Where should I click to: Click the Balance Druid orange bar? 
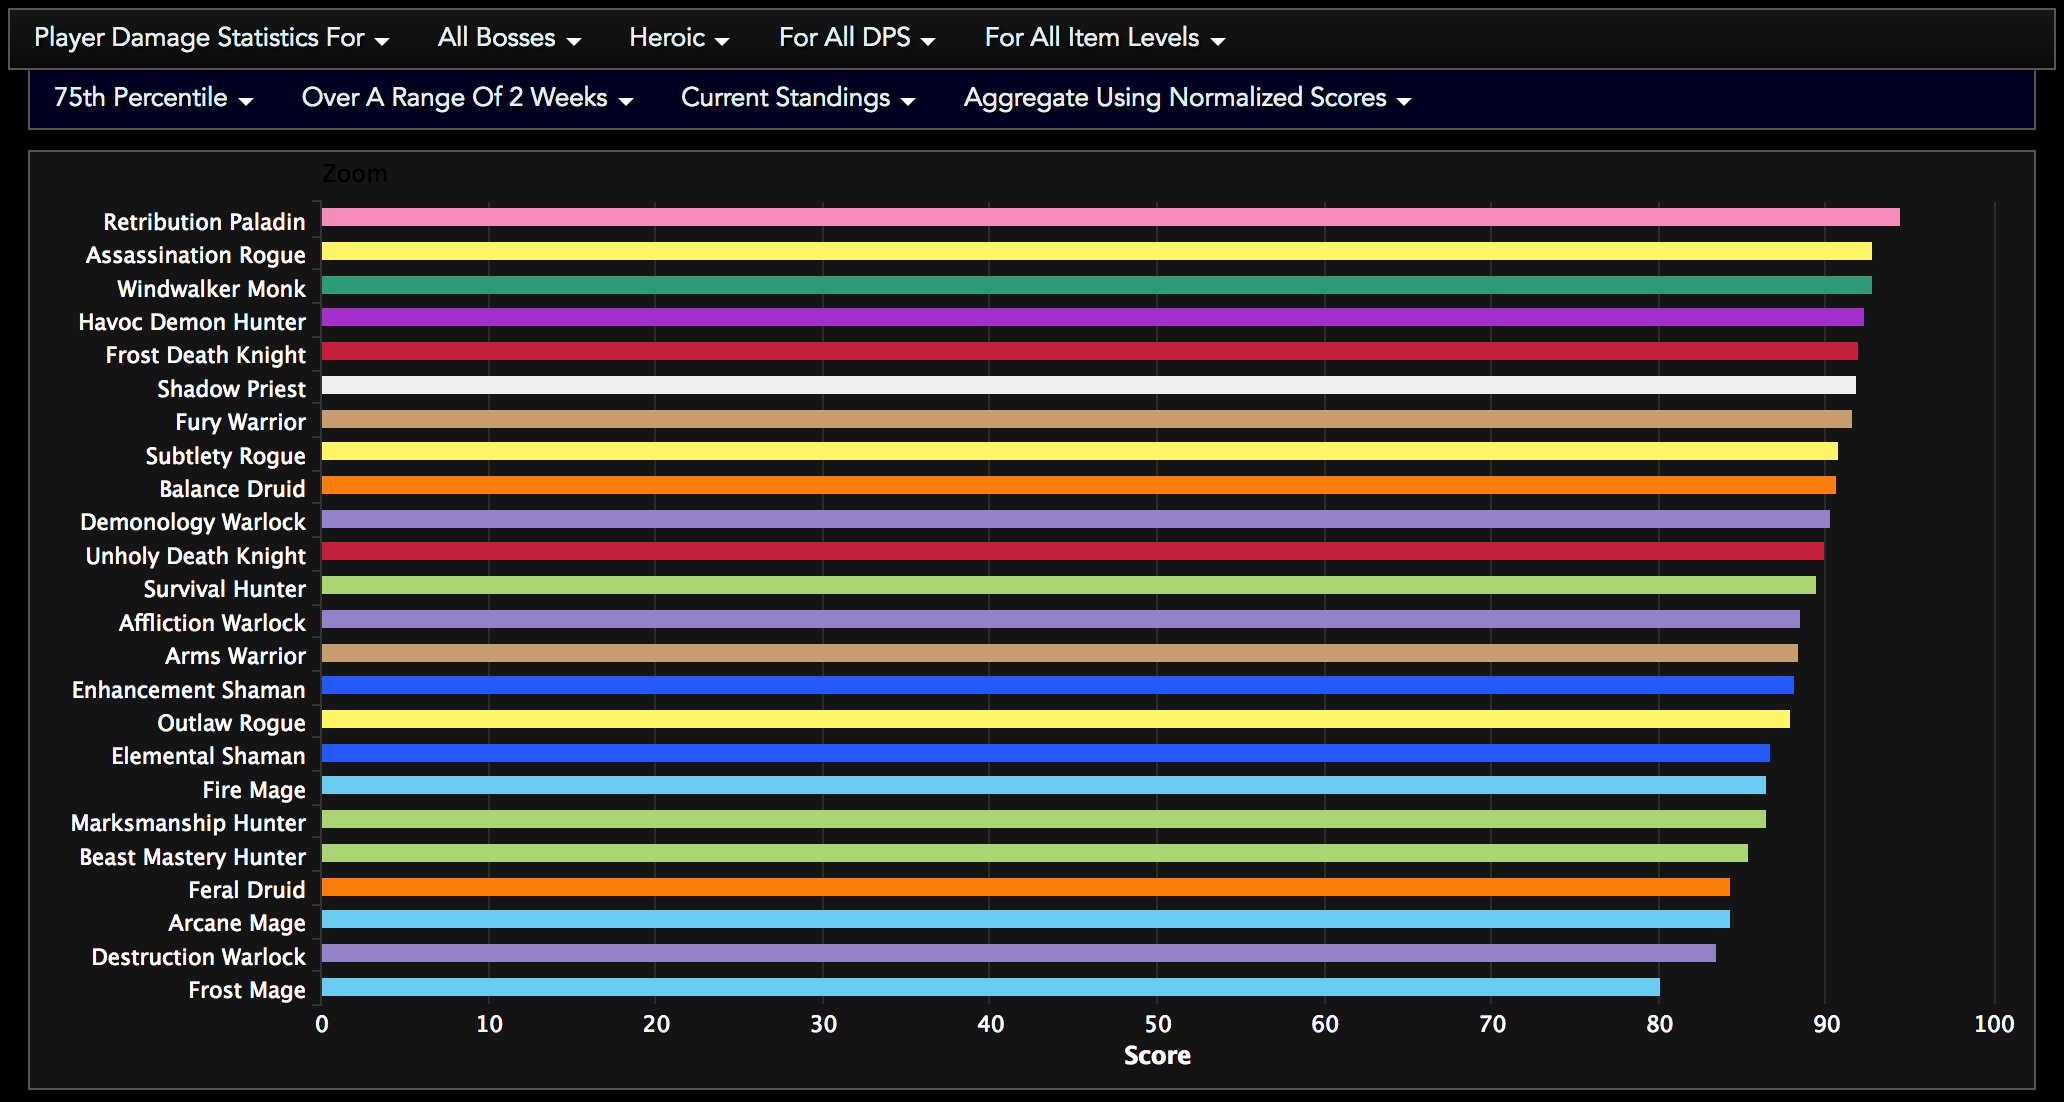point(1078,485)
